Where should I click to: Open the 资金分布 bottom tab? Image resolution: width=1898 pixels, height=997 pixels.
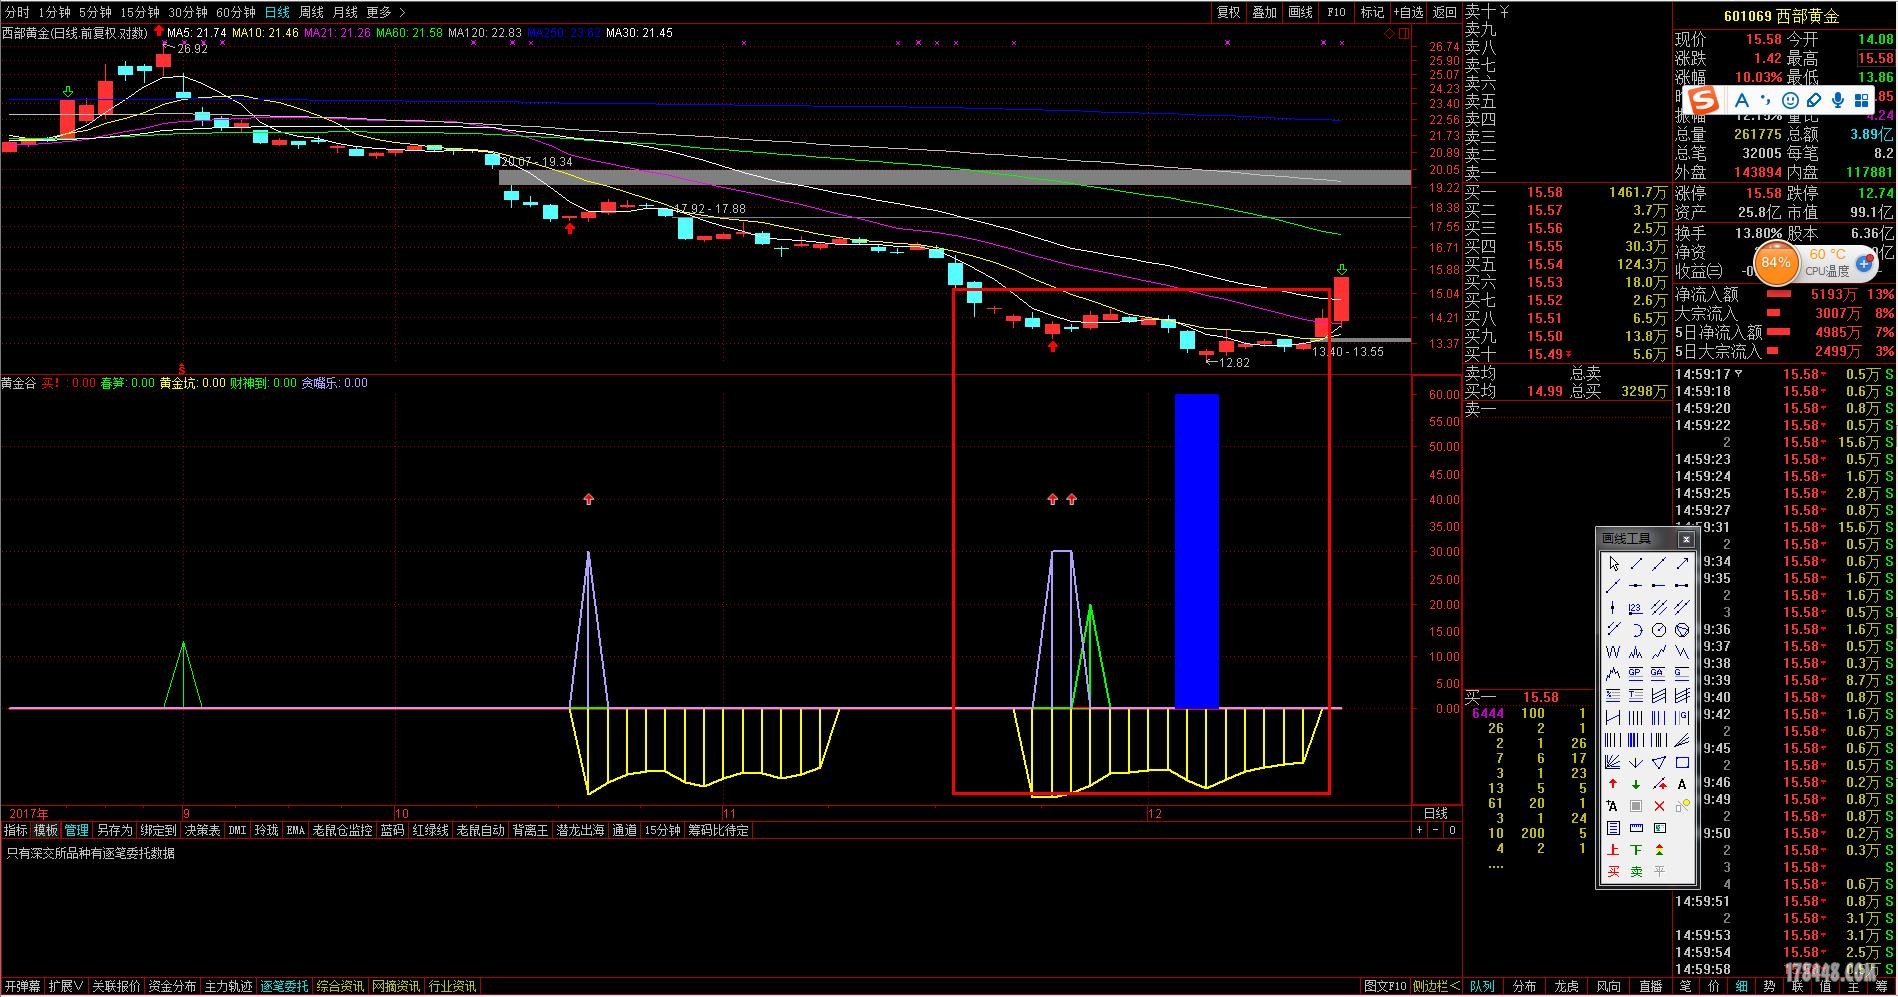pos(172,986)
